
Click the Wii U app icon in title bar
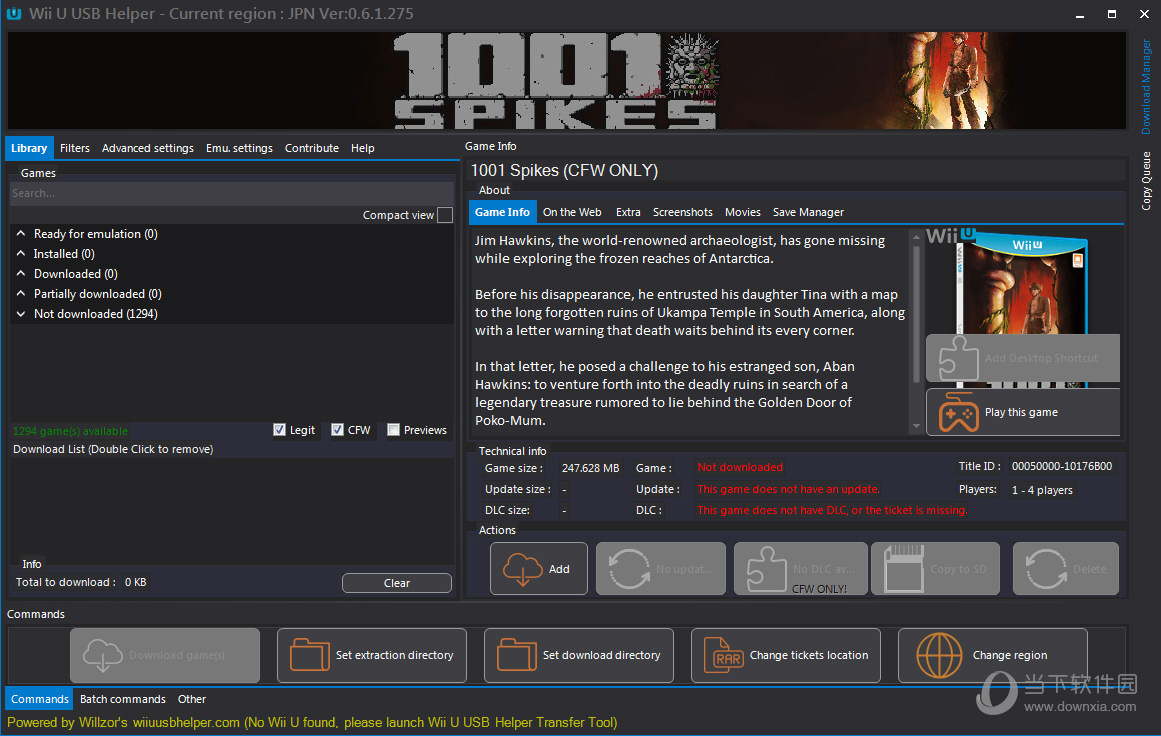13,13
